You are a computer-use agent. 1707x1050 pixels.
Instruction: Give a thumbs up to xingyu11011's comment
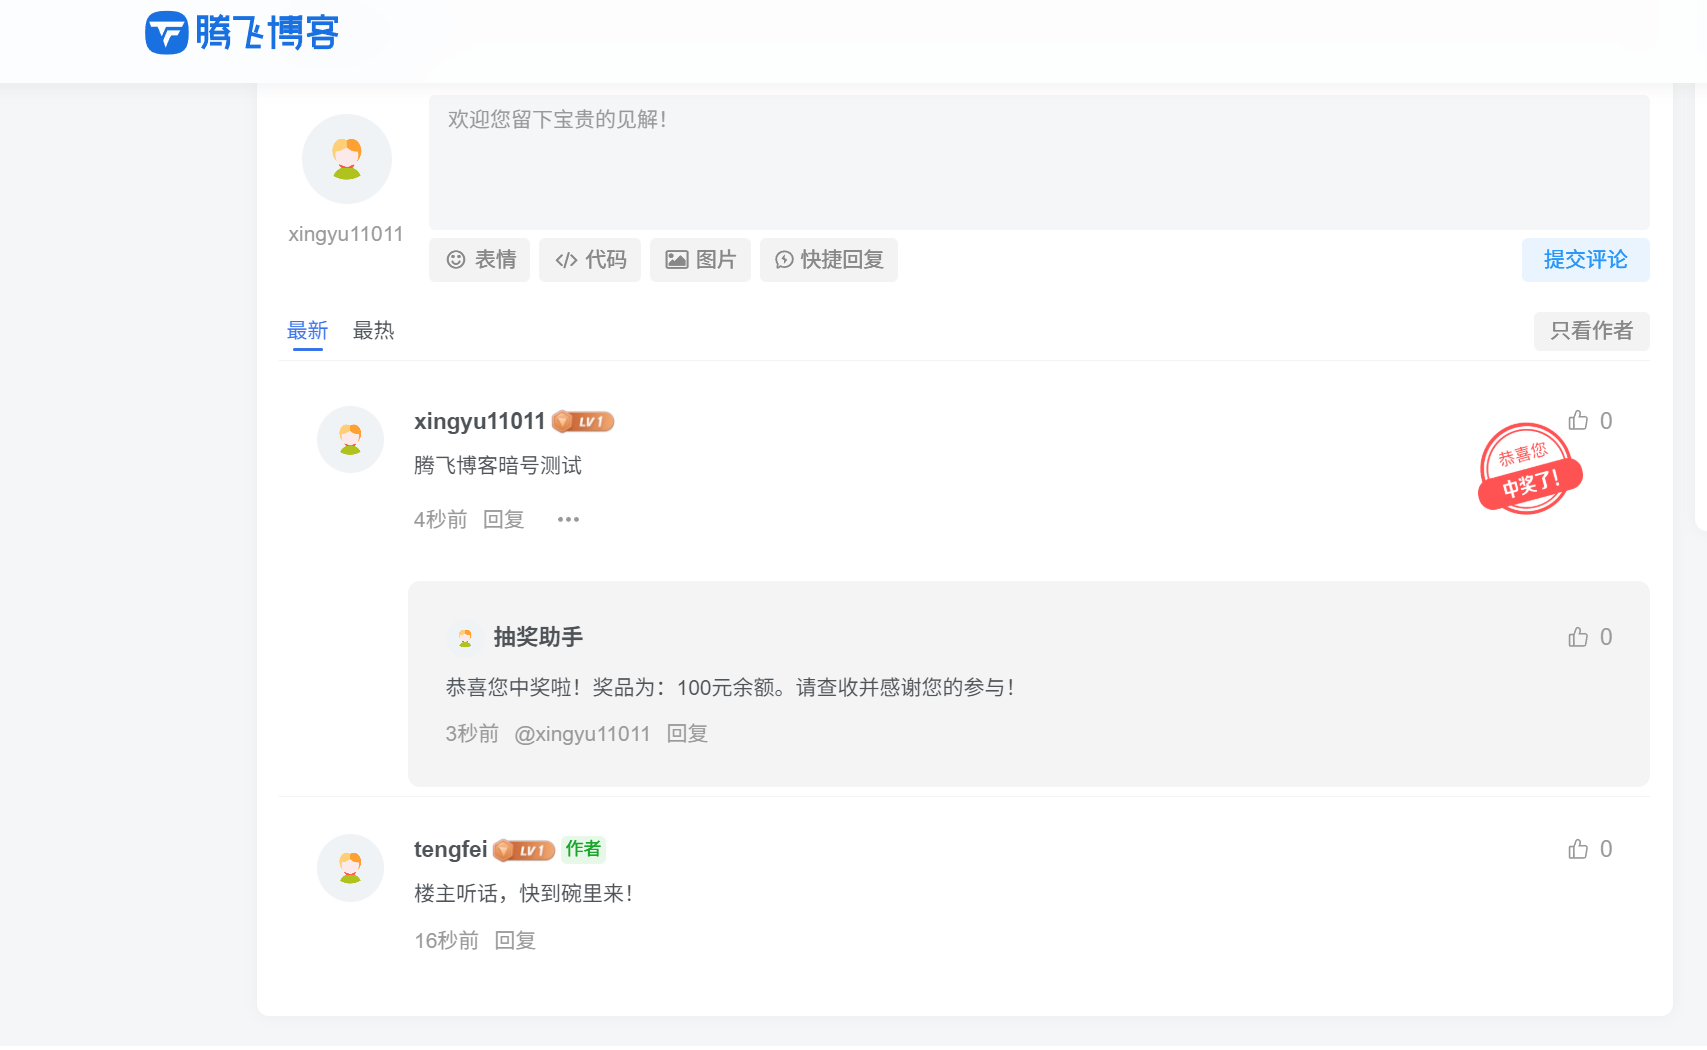1579,420
